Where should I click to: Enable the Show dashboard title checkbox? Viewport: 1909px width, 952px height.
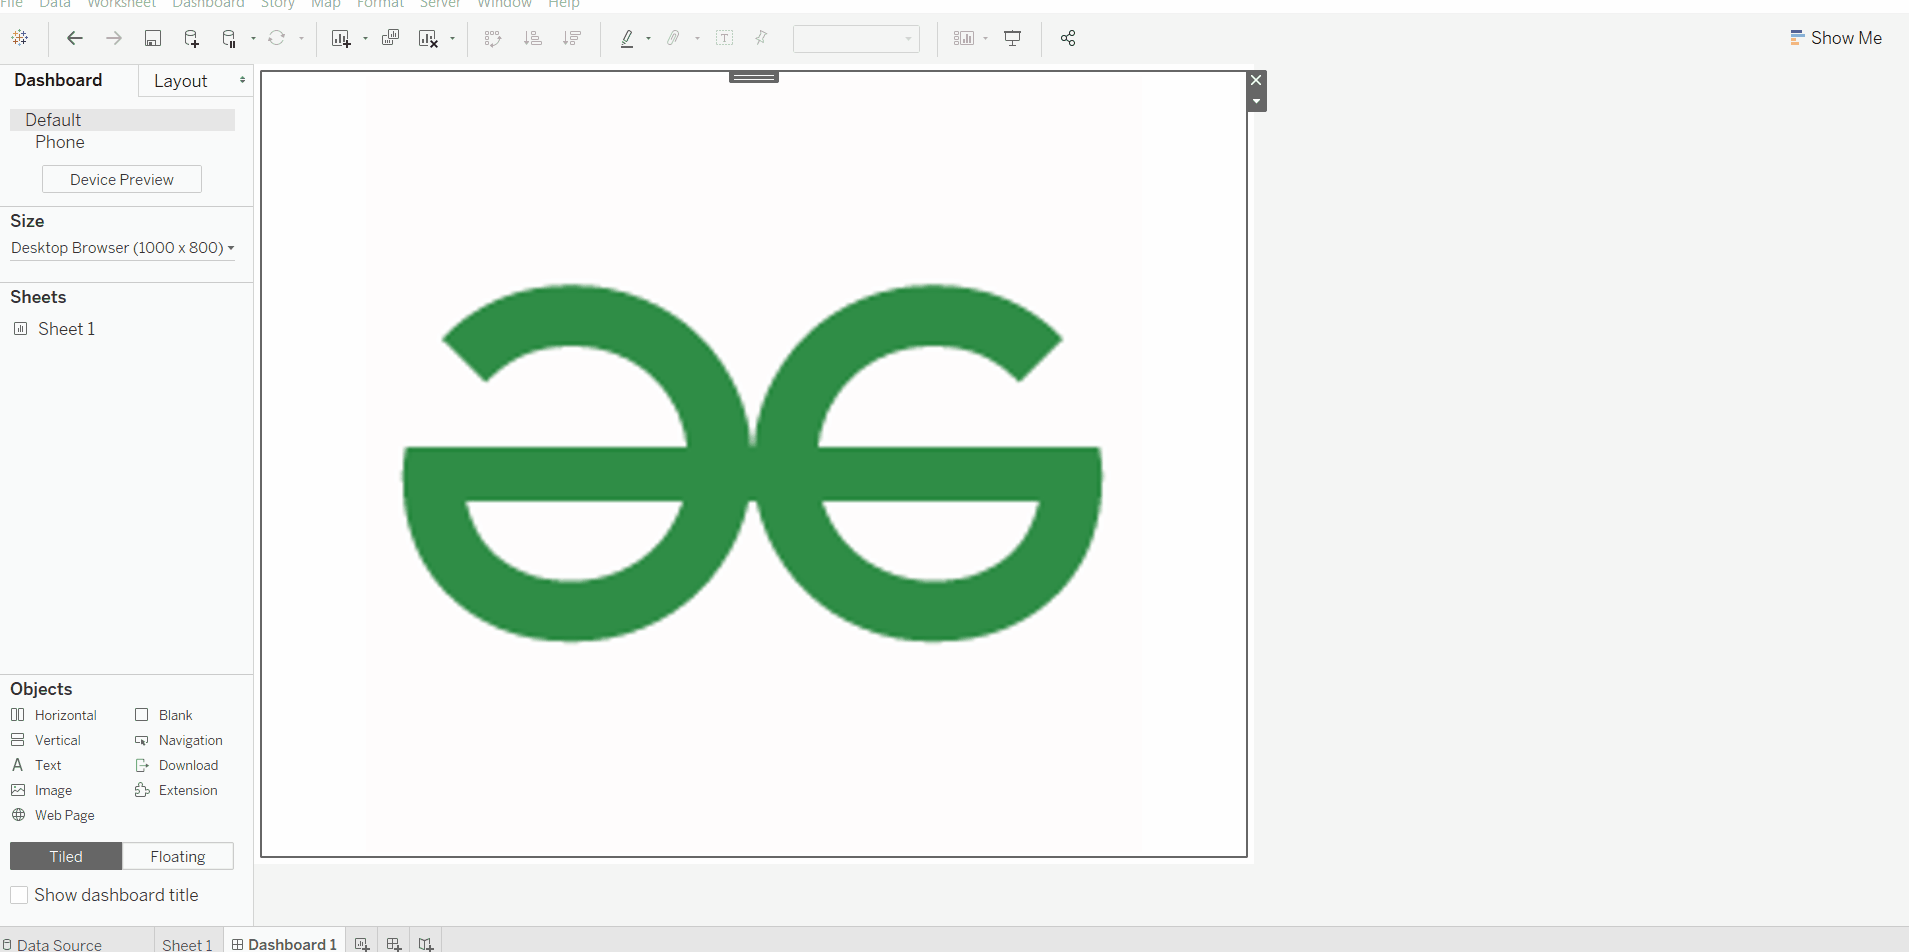click(19, 895)
